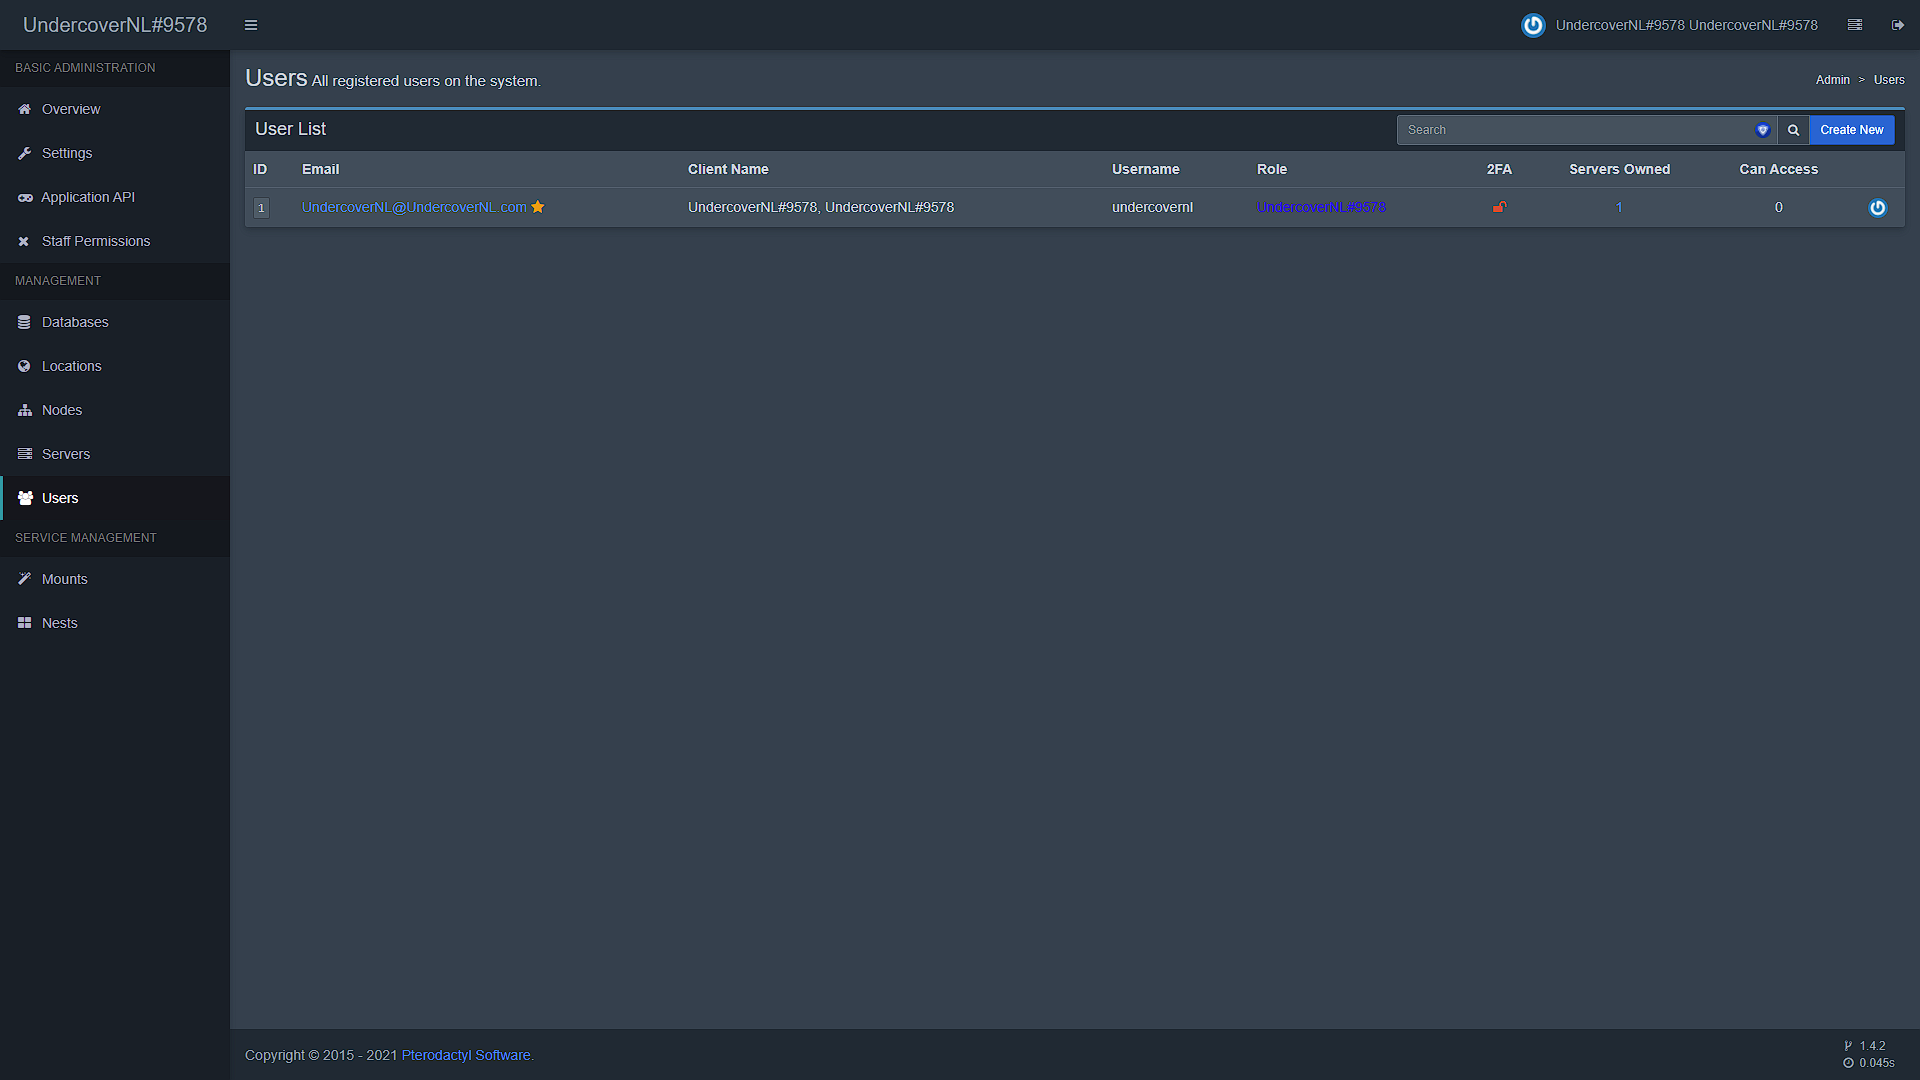Click the User List panel title
The width and height of the screenshot is (1920, 1080).
pos(291,129)
